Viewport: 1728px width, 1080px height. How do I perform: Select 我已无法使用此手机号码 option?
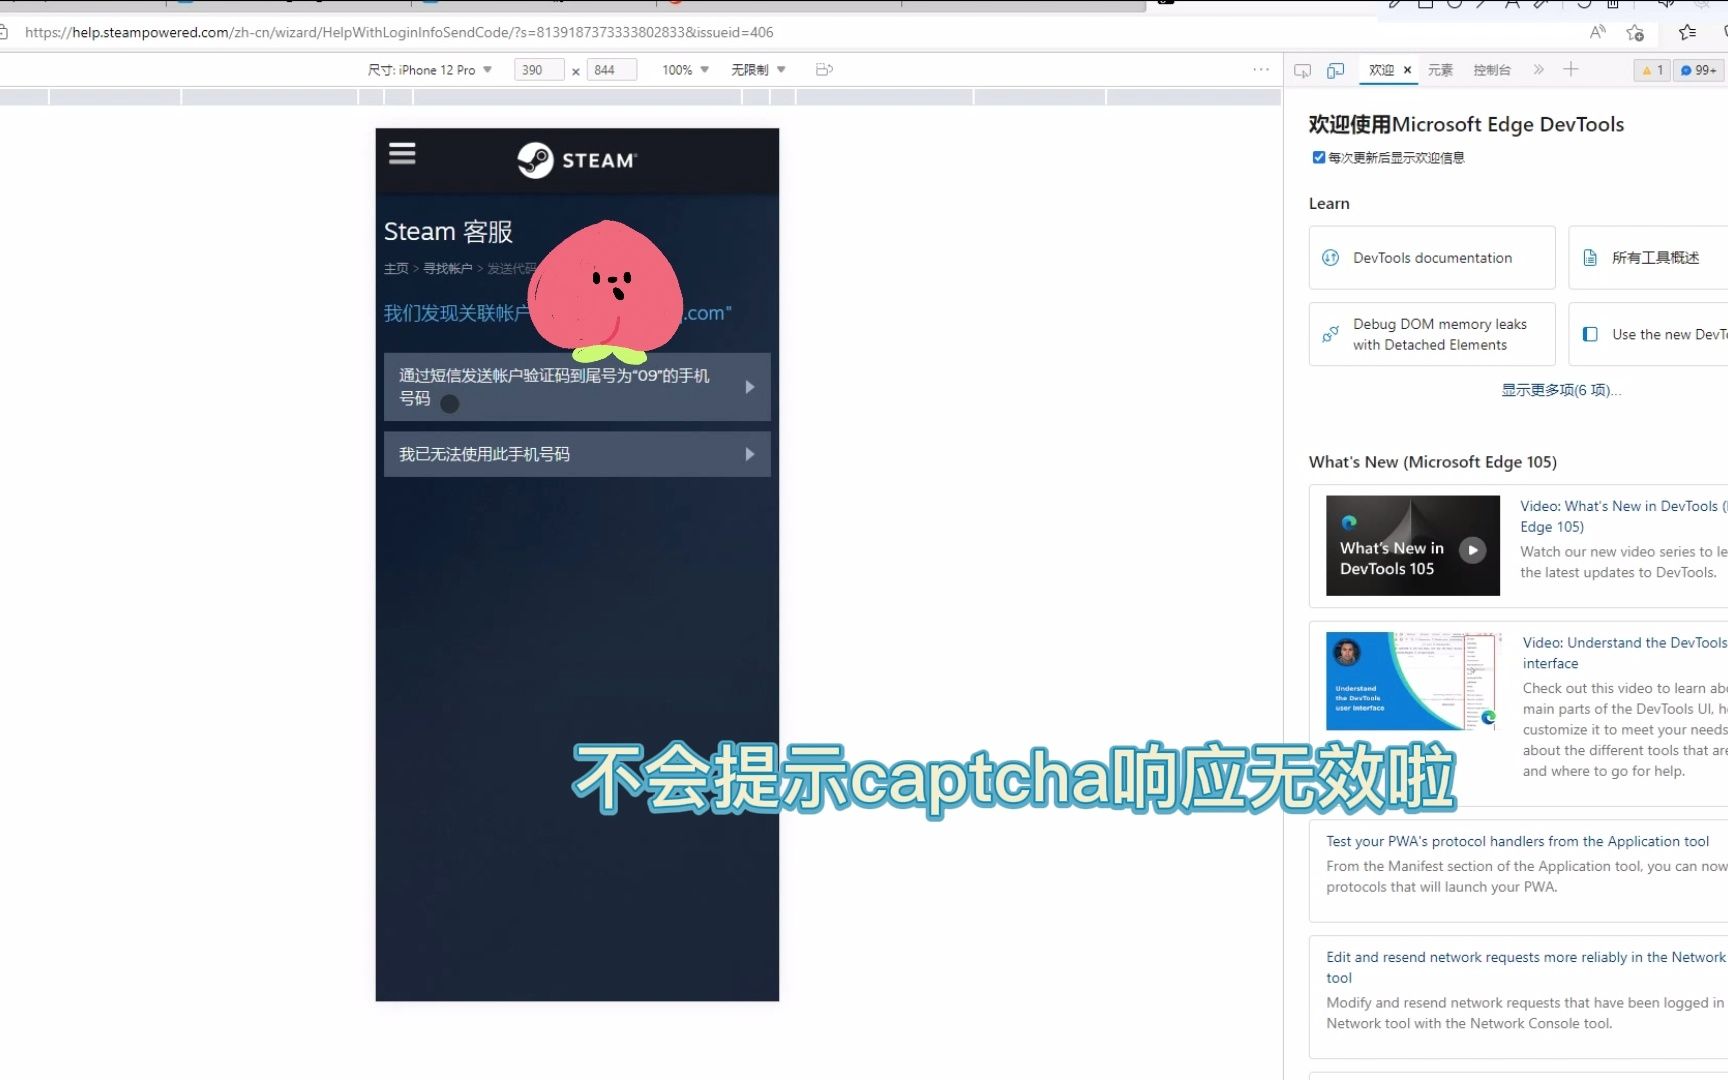point(576,453)
